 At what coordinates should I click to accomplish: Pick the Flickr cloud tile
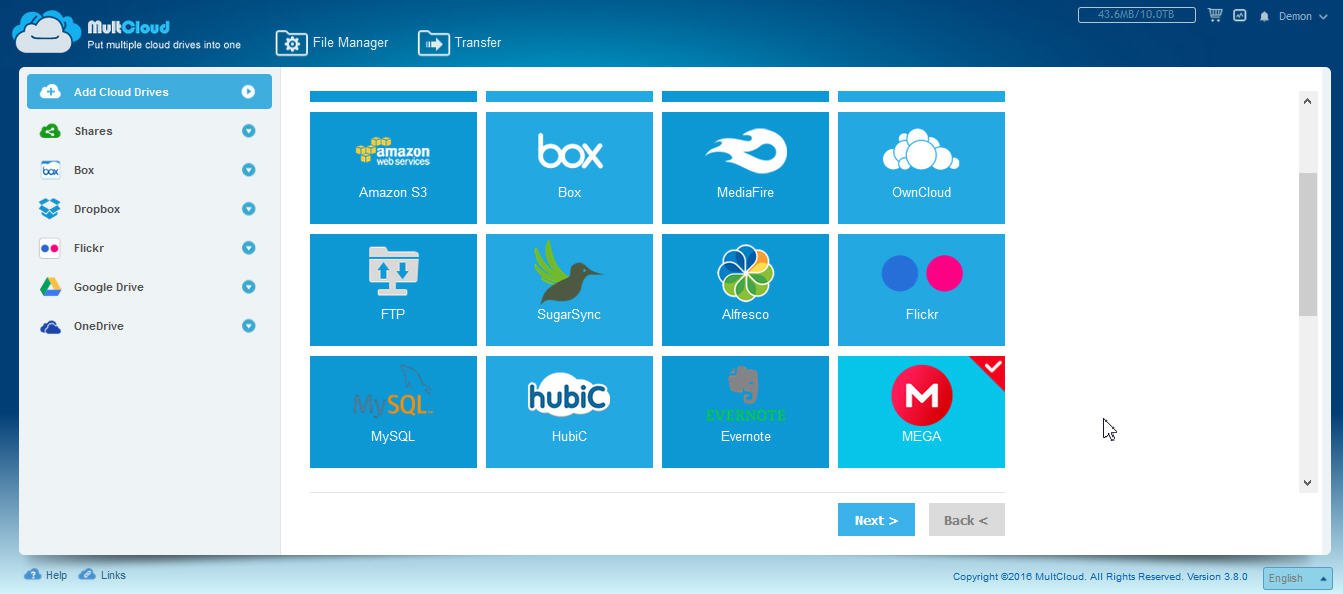coord(921,290)
